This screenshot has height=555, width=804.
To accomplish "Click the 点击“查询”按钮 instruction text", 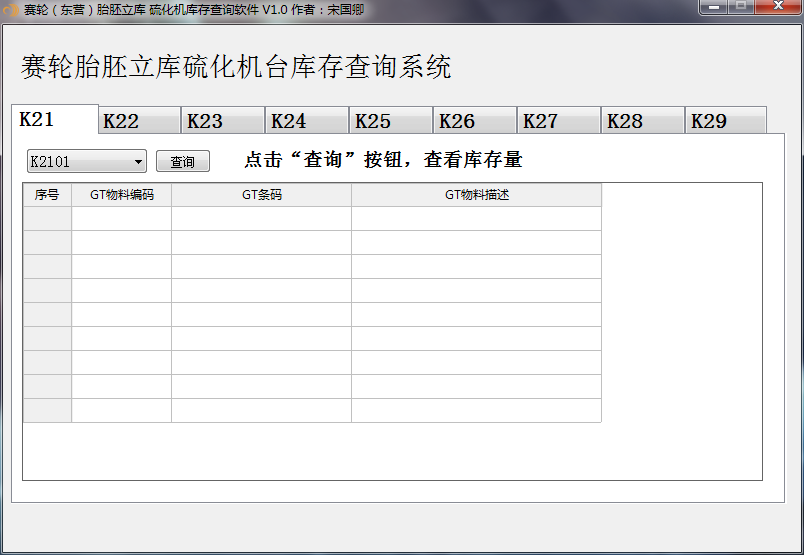I will click(384, 160).
